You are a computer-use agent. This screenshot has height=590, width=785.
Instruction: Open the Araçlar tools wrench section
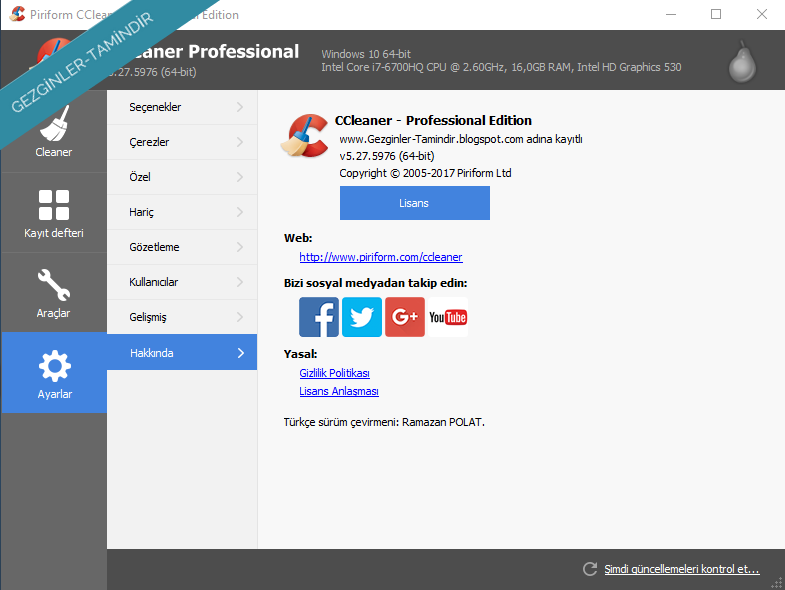tap(54, 293)
